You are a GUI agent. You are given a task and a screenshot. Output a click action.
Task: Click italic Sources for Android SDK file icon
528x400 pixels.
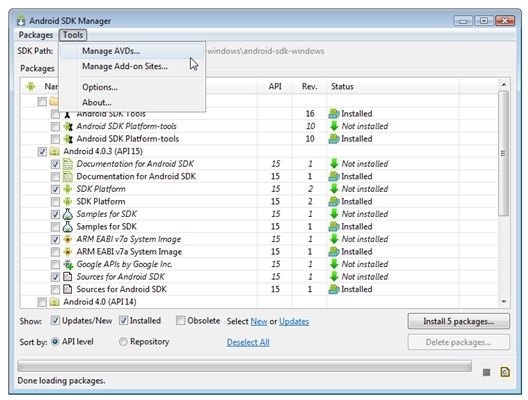click(x=68, y=277)
